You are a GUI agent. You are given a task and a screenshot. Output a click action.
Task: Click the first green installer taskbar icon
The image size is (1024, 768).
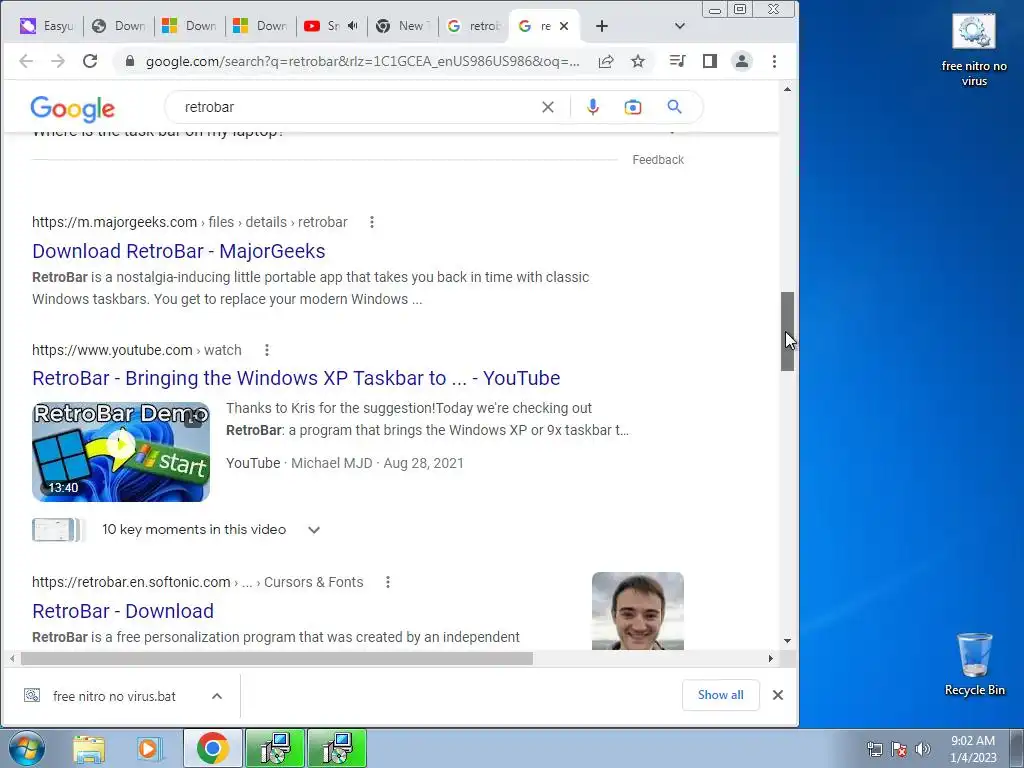pos(275,748)
